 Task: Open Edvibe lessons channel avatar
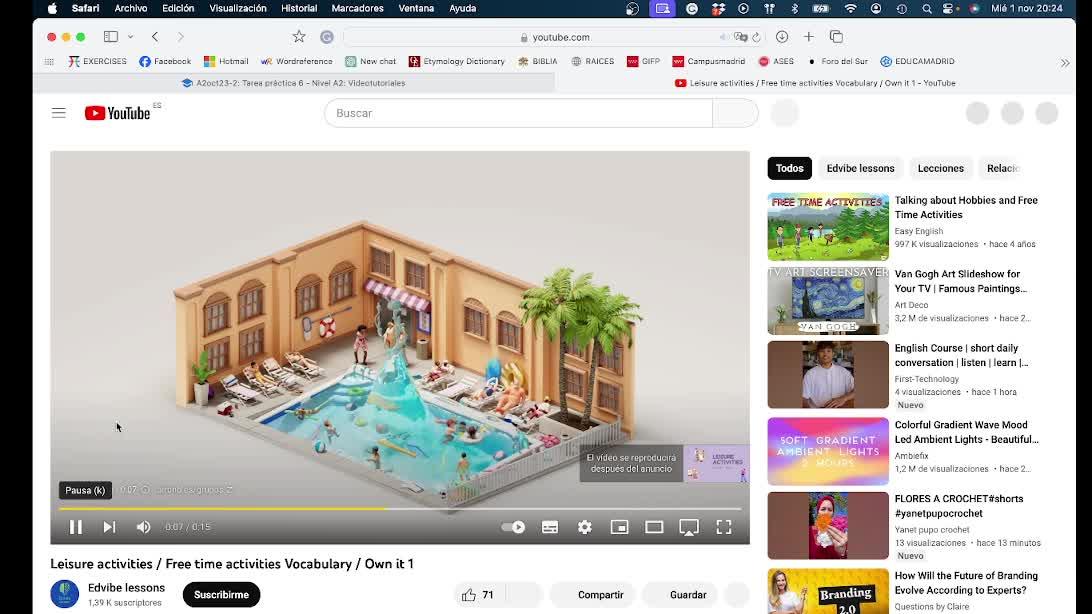coord(65,595)
